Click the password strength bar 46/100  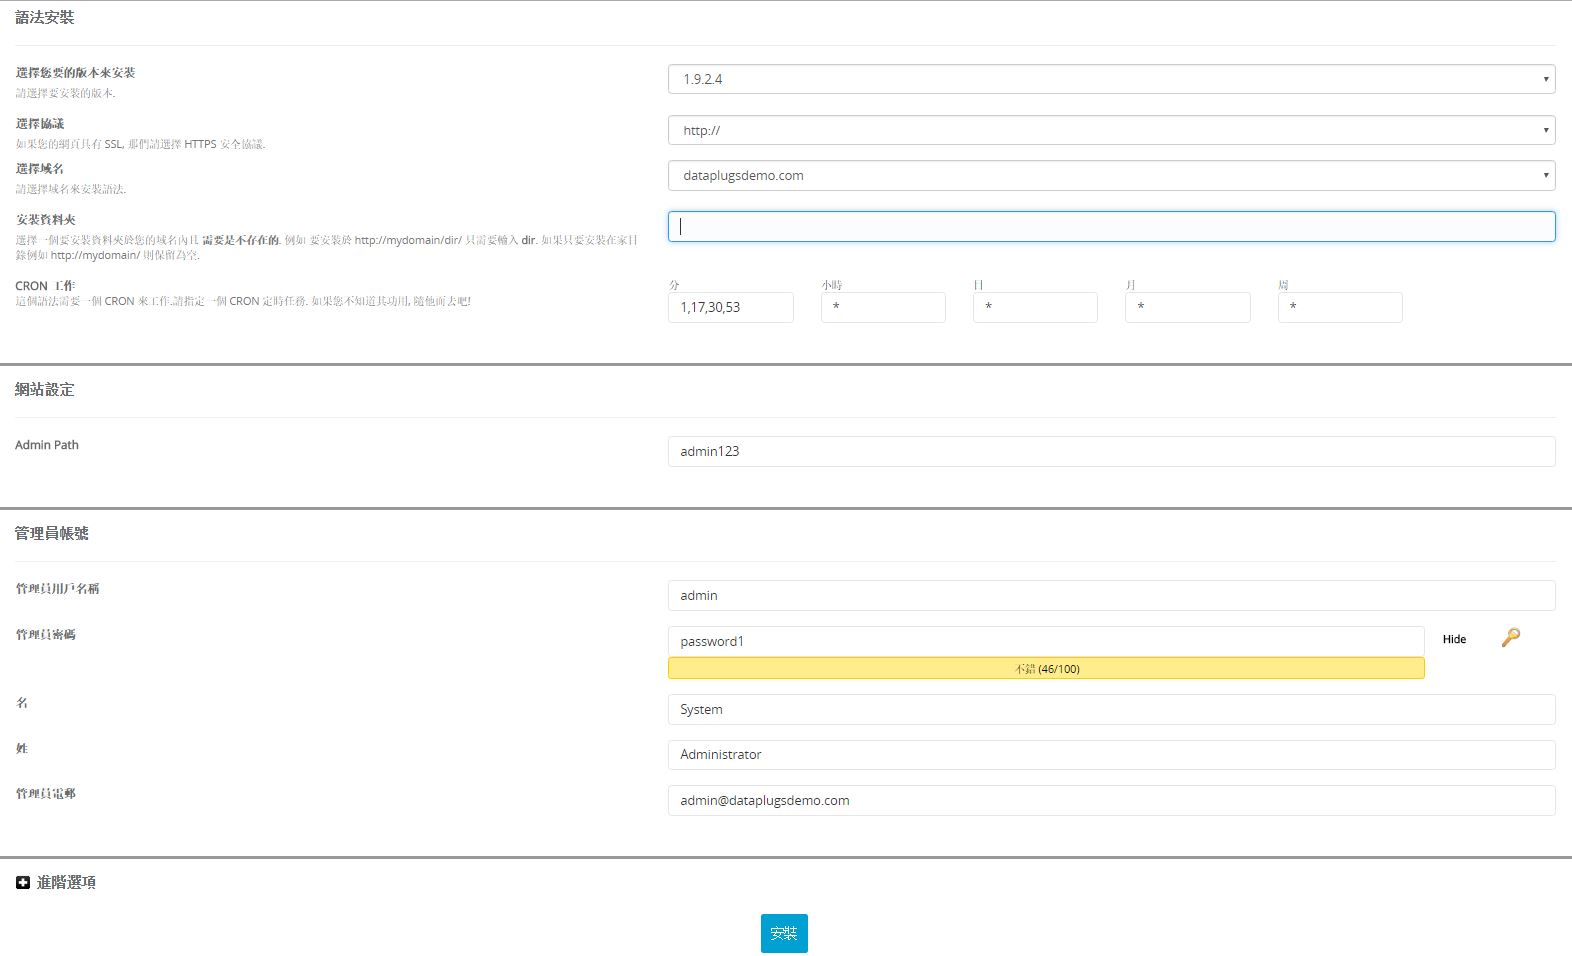pyautogui.click(x=1046, y=668)
